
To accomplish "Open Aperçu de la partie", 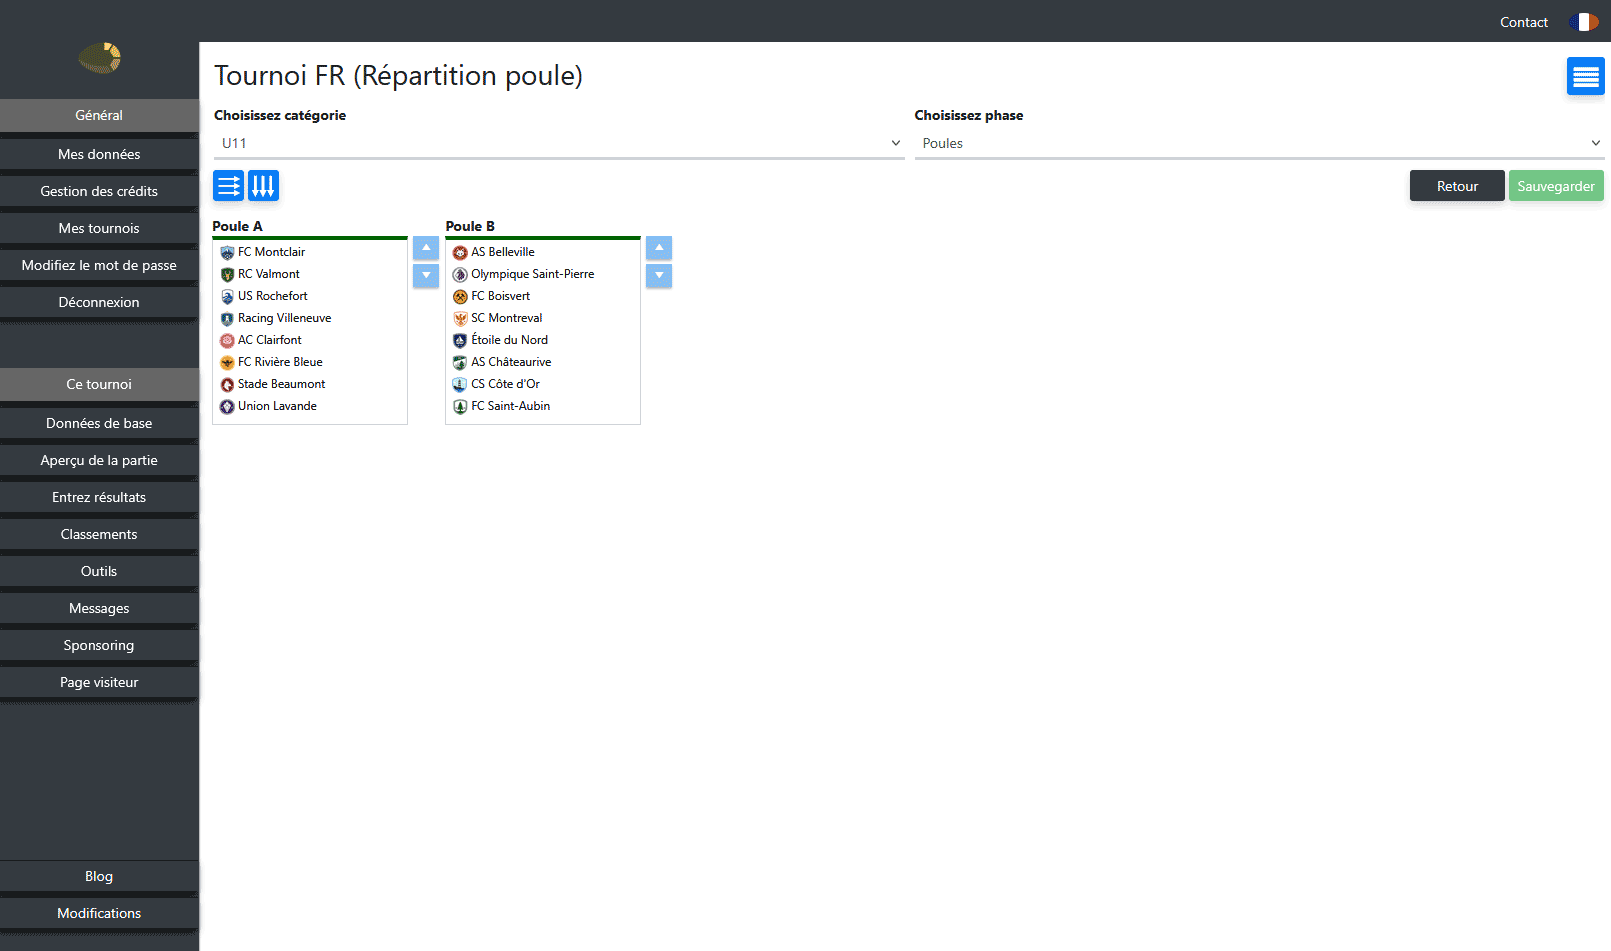I will click(99, 460).
